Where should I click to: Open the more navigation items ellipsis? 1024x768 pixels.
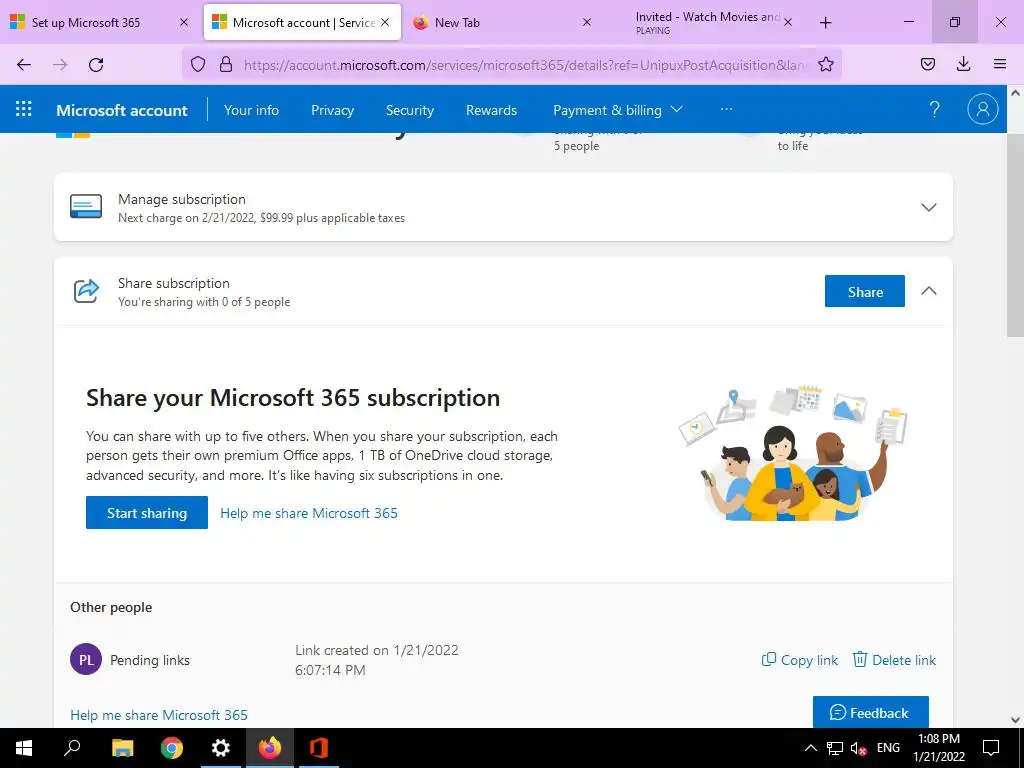726,109
